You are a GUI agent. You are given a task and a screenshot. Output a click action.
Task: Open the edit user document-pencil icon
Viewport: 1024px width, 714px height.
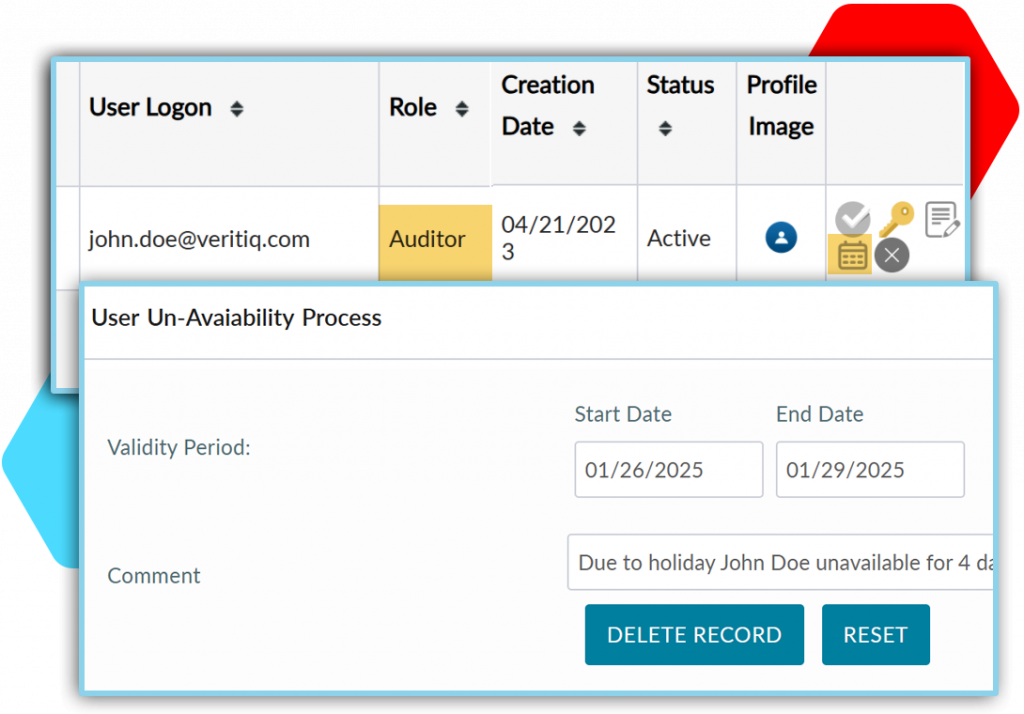tap(942, 219)
